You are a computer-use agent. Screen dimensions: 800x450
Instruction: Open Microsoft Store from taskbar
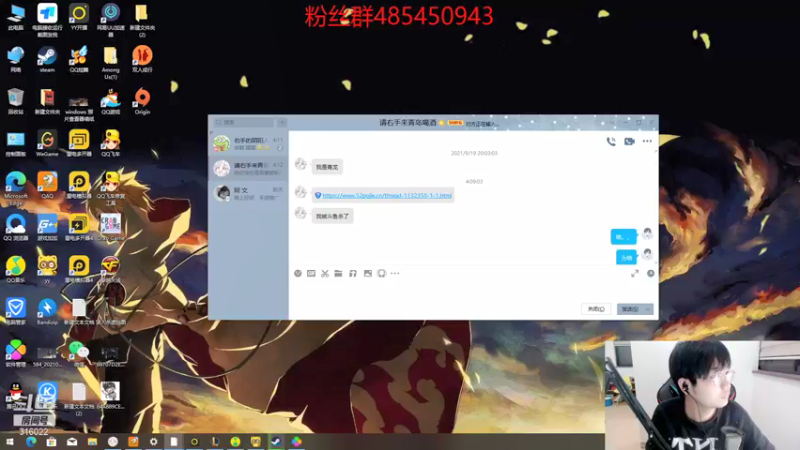point(52,441)
